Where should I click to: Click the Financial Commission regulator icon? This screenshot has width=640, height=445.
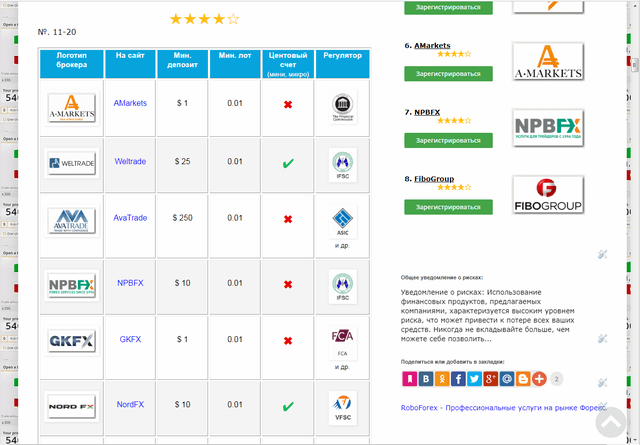342,107
